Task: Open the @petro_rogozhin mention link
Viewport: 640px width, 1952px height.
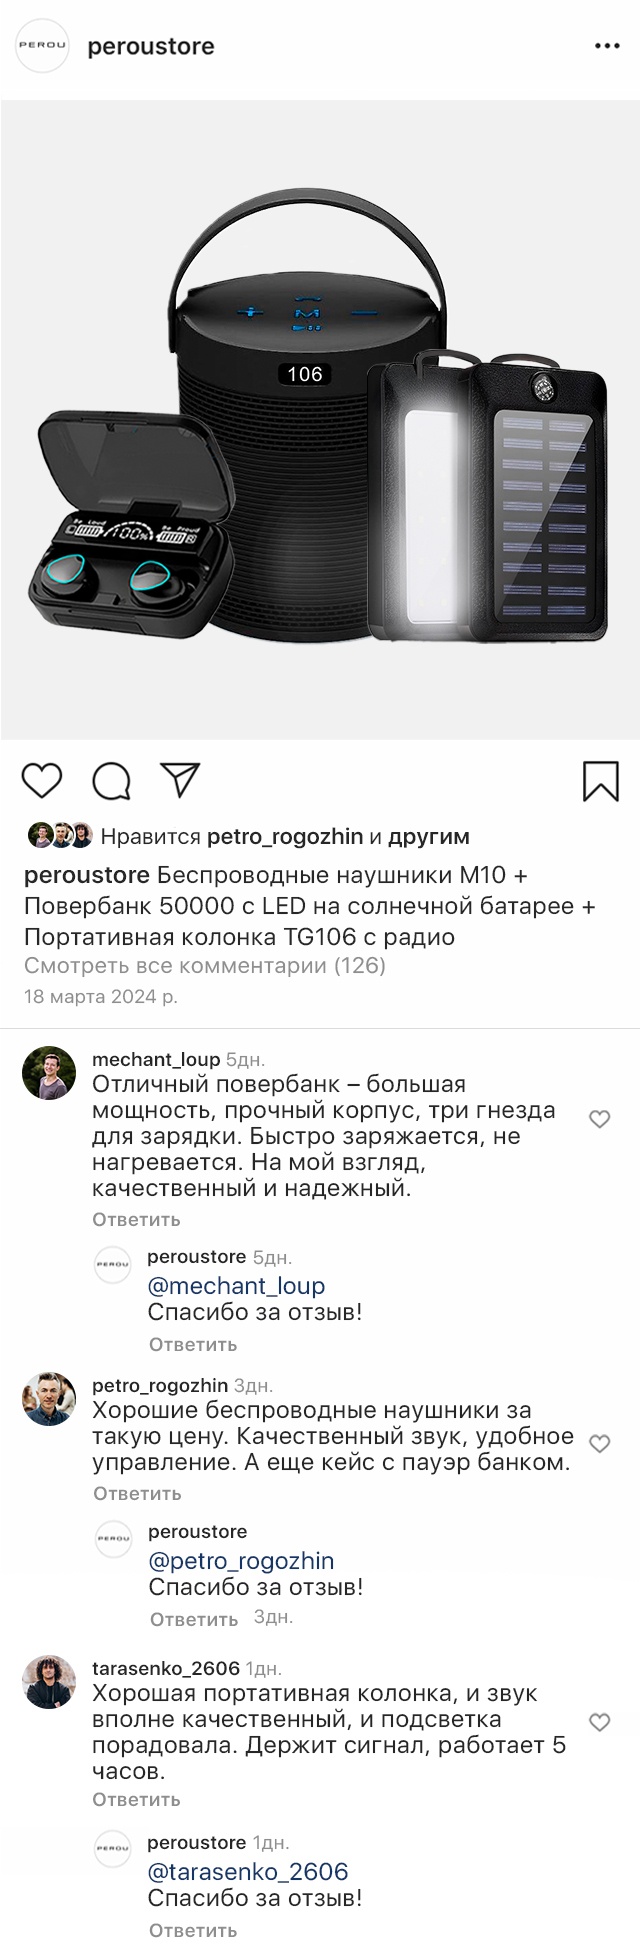Action: point(241,1561)
